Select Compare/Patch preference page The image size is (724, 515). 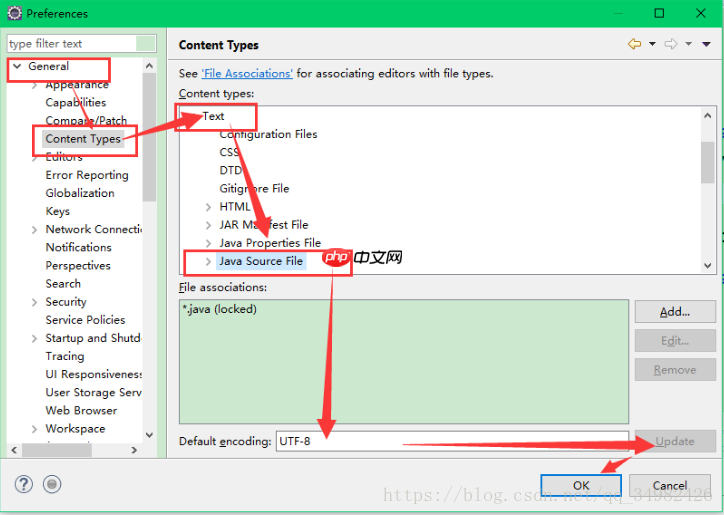tap(86, 121)
